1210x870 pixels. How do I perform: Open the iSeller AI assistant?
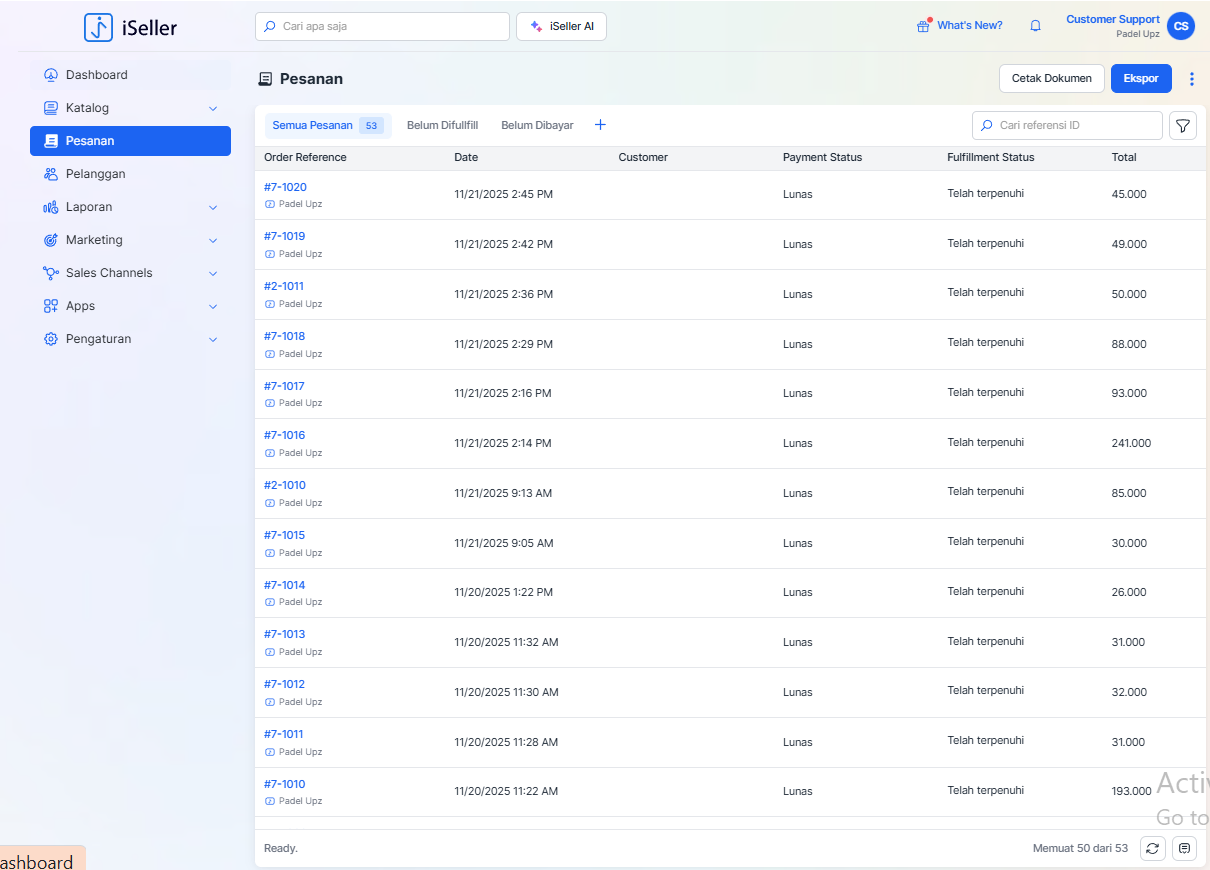point(561,27)
